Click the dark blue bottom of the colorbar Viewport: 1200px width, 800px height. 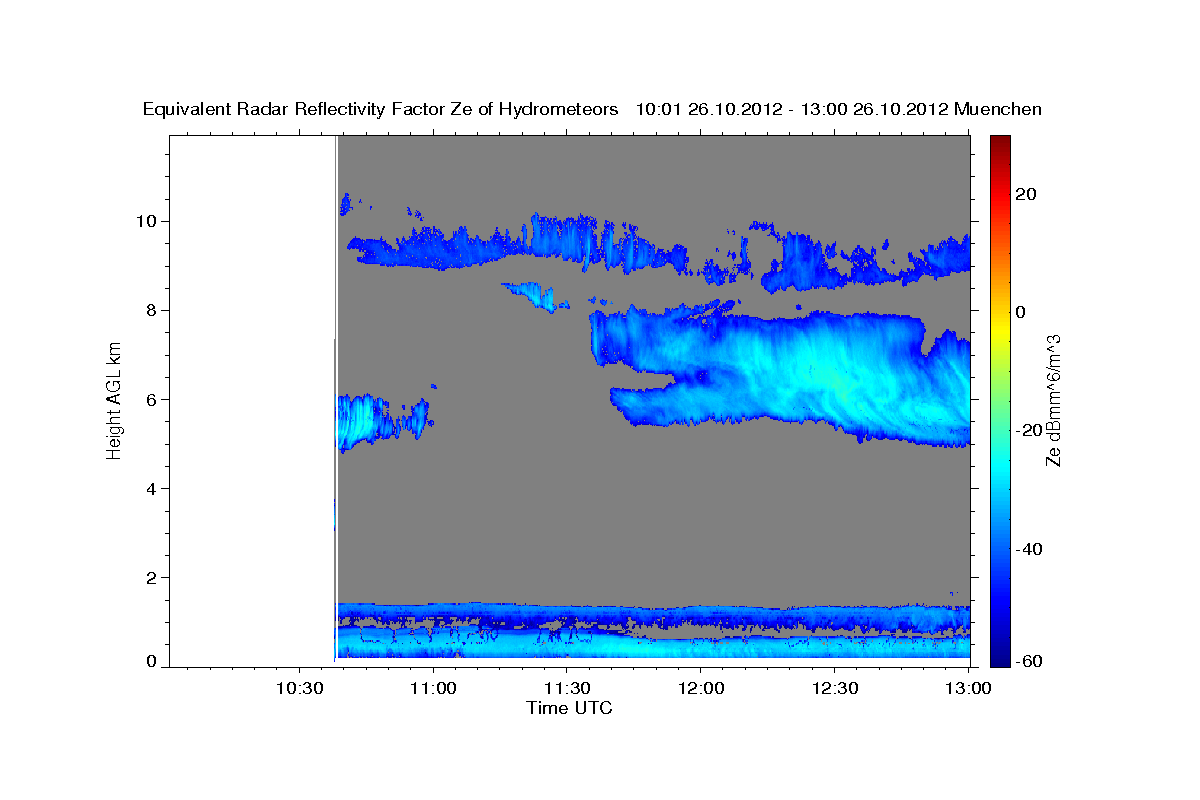(999, 655)
